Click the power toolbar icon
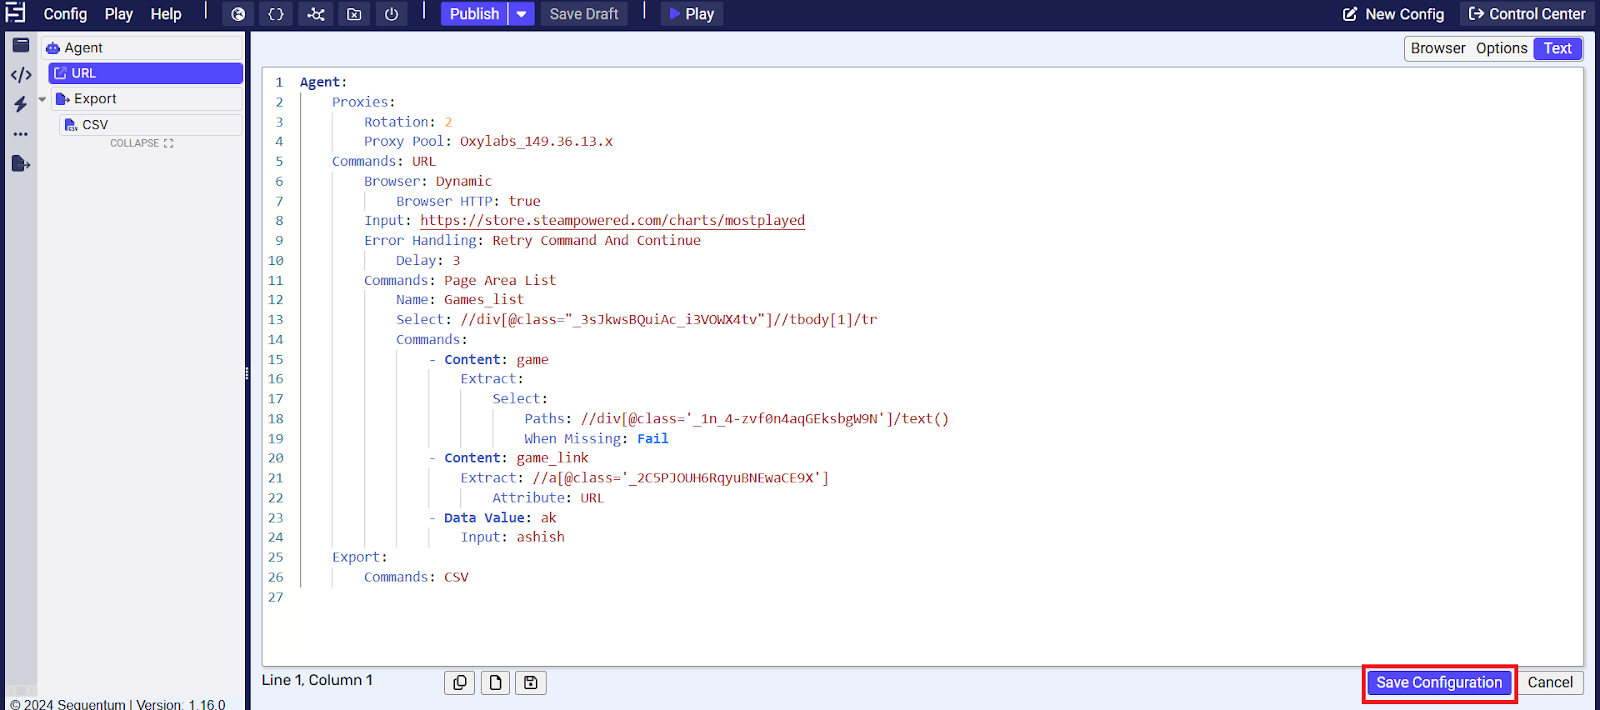The image size is (1600, 710). coord(391,14)
